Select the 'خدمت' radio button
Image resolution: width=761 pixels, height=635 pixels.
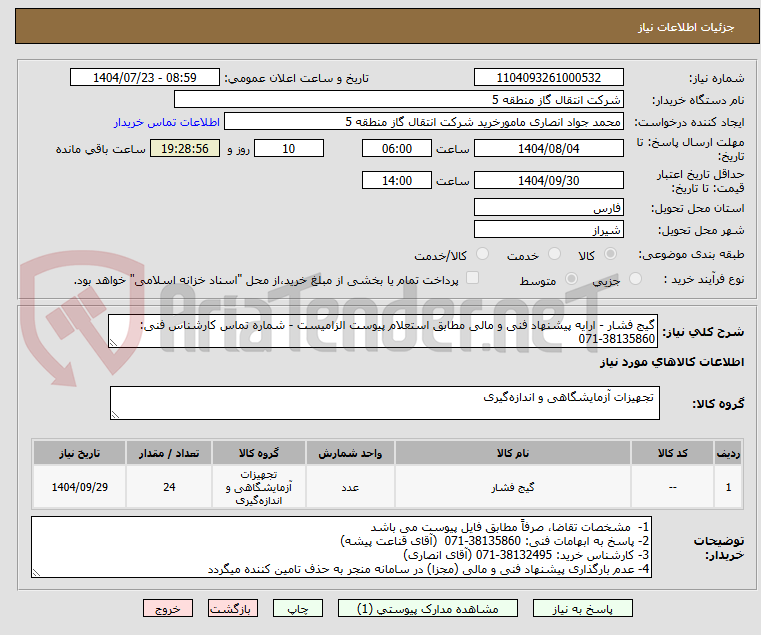click(554, 254)
